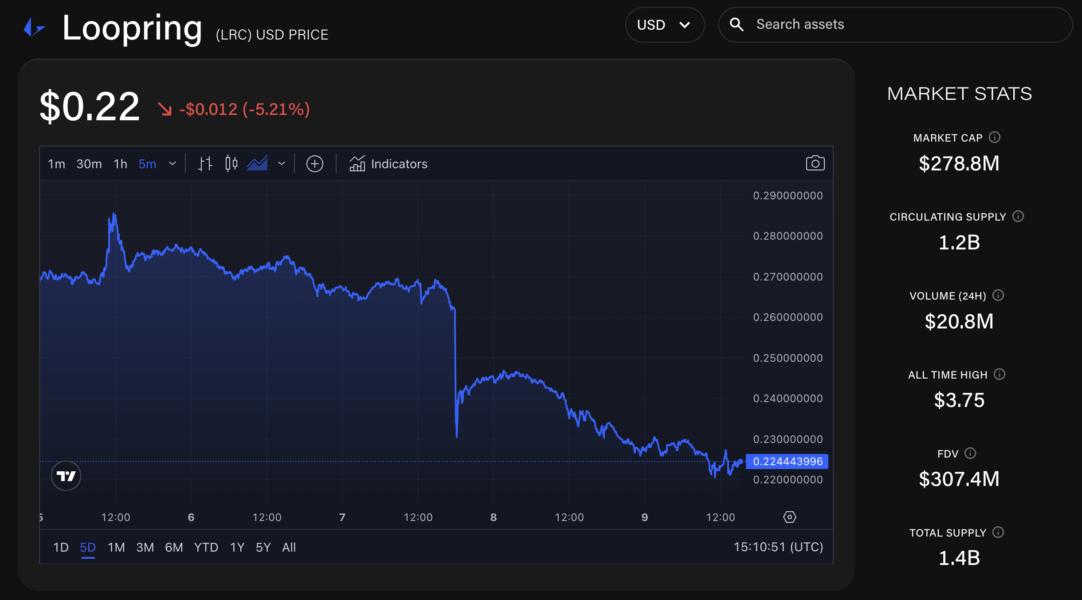Viewport: 1082px width, 600px height.
Task: Select area chart style icon
Action: pyautogui.click(x=257, y=164)
